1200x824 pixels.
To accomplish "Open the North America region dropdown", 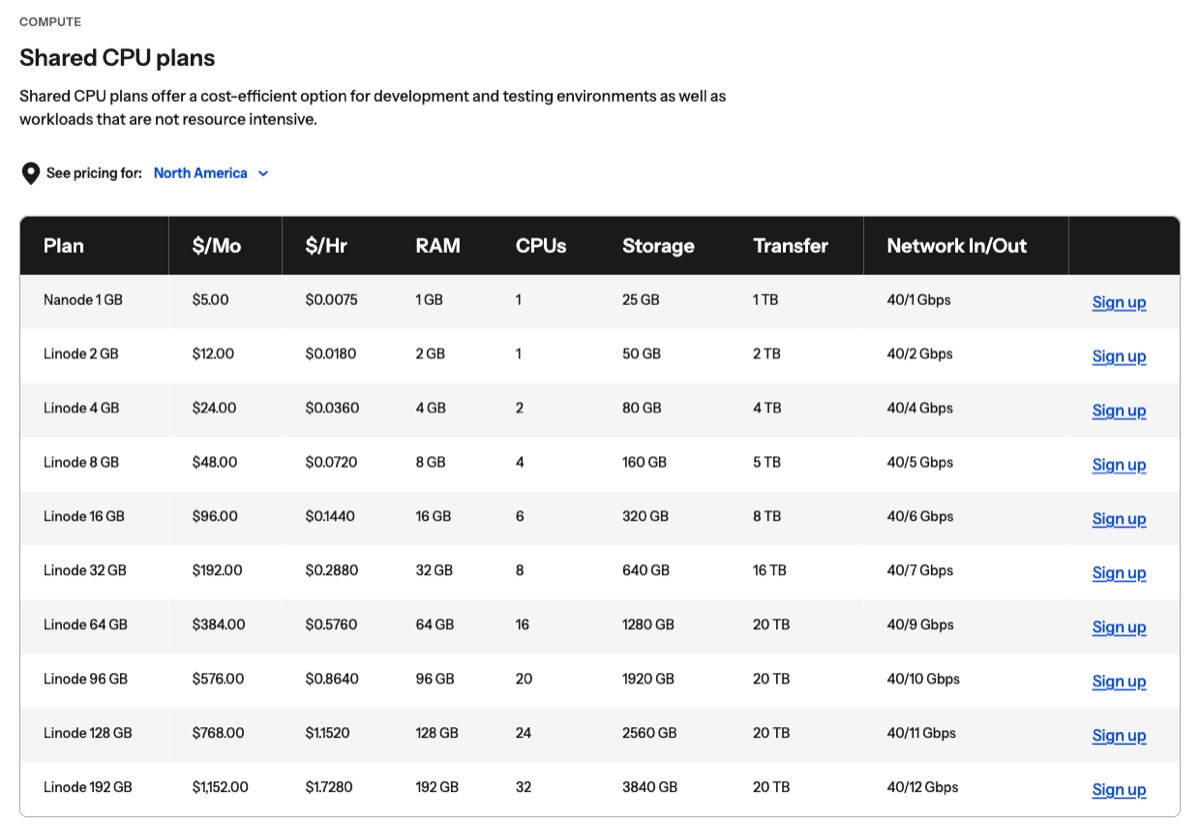I will coord(211,173).
